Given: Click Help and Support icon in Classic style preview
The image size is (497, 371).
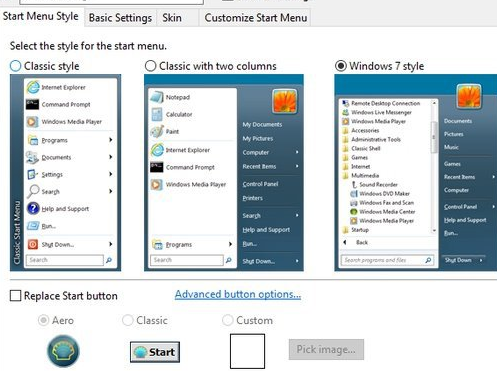Looking at the screenshot, I should 33,209.
